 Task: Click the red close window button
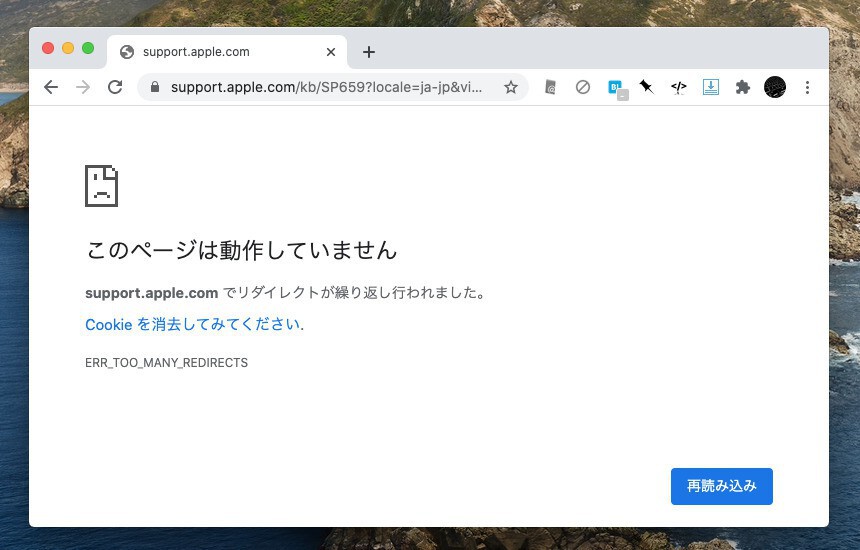(x=48, y=48)
